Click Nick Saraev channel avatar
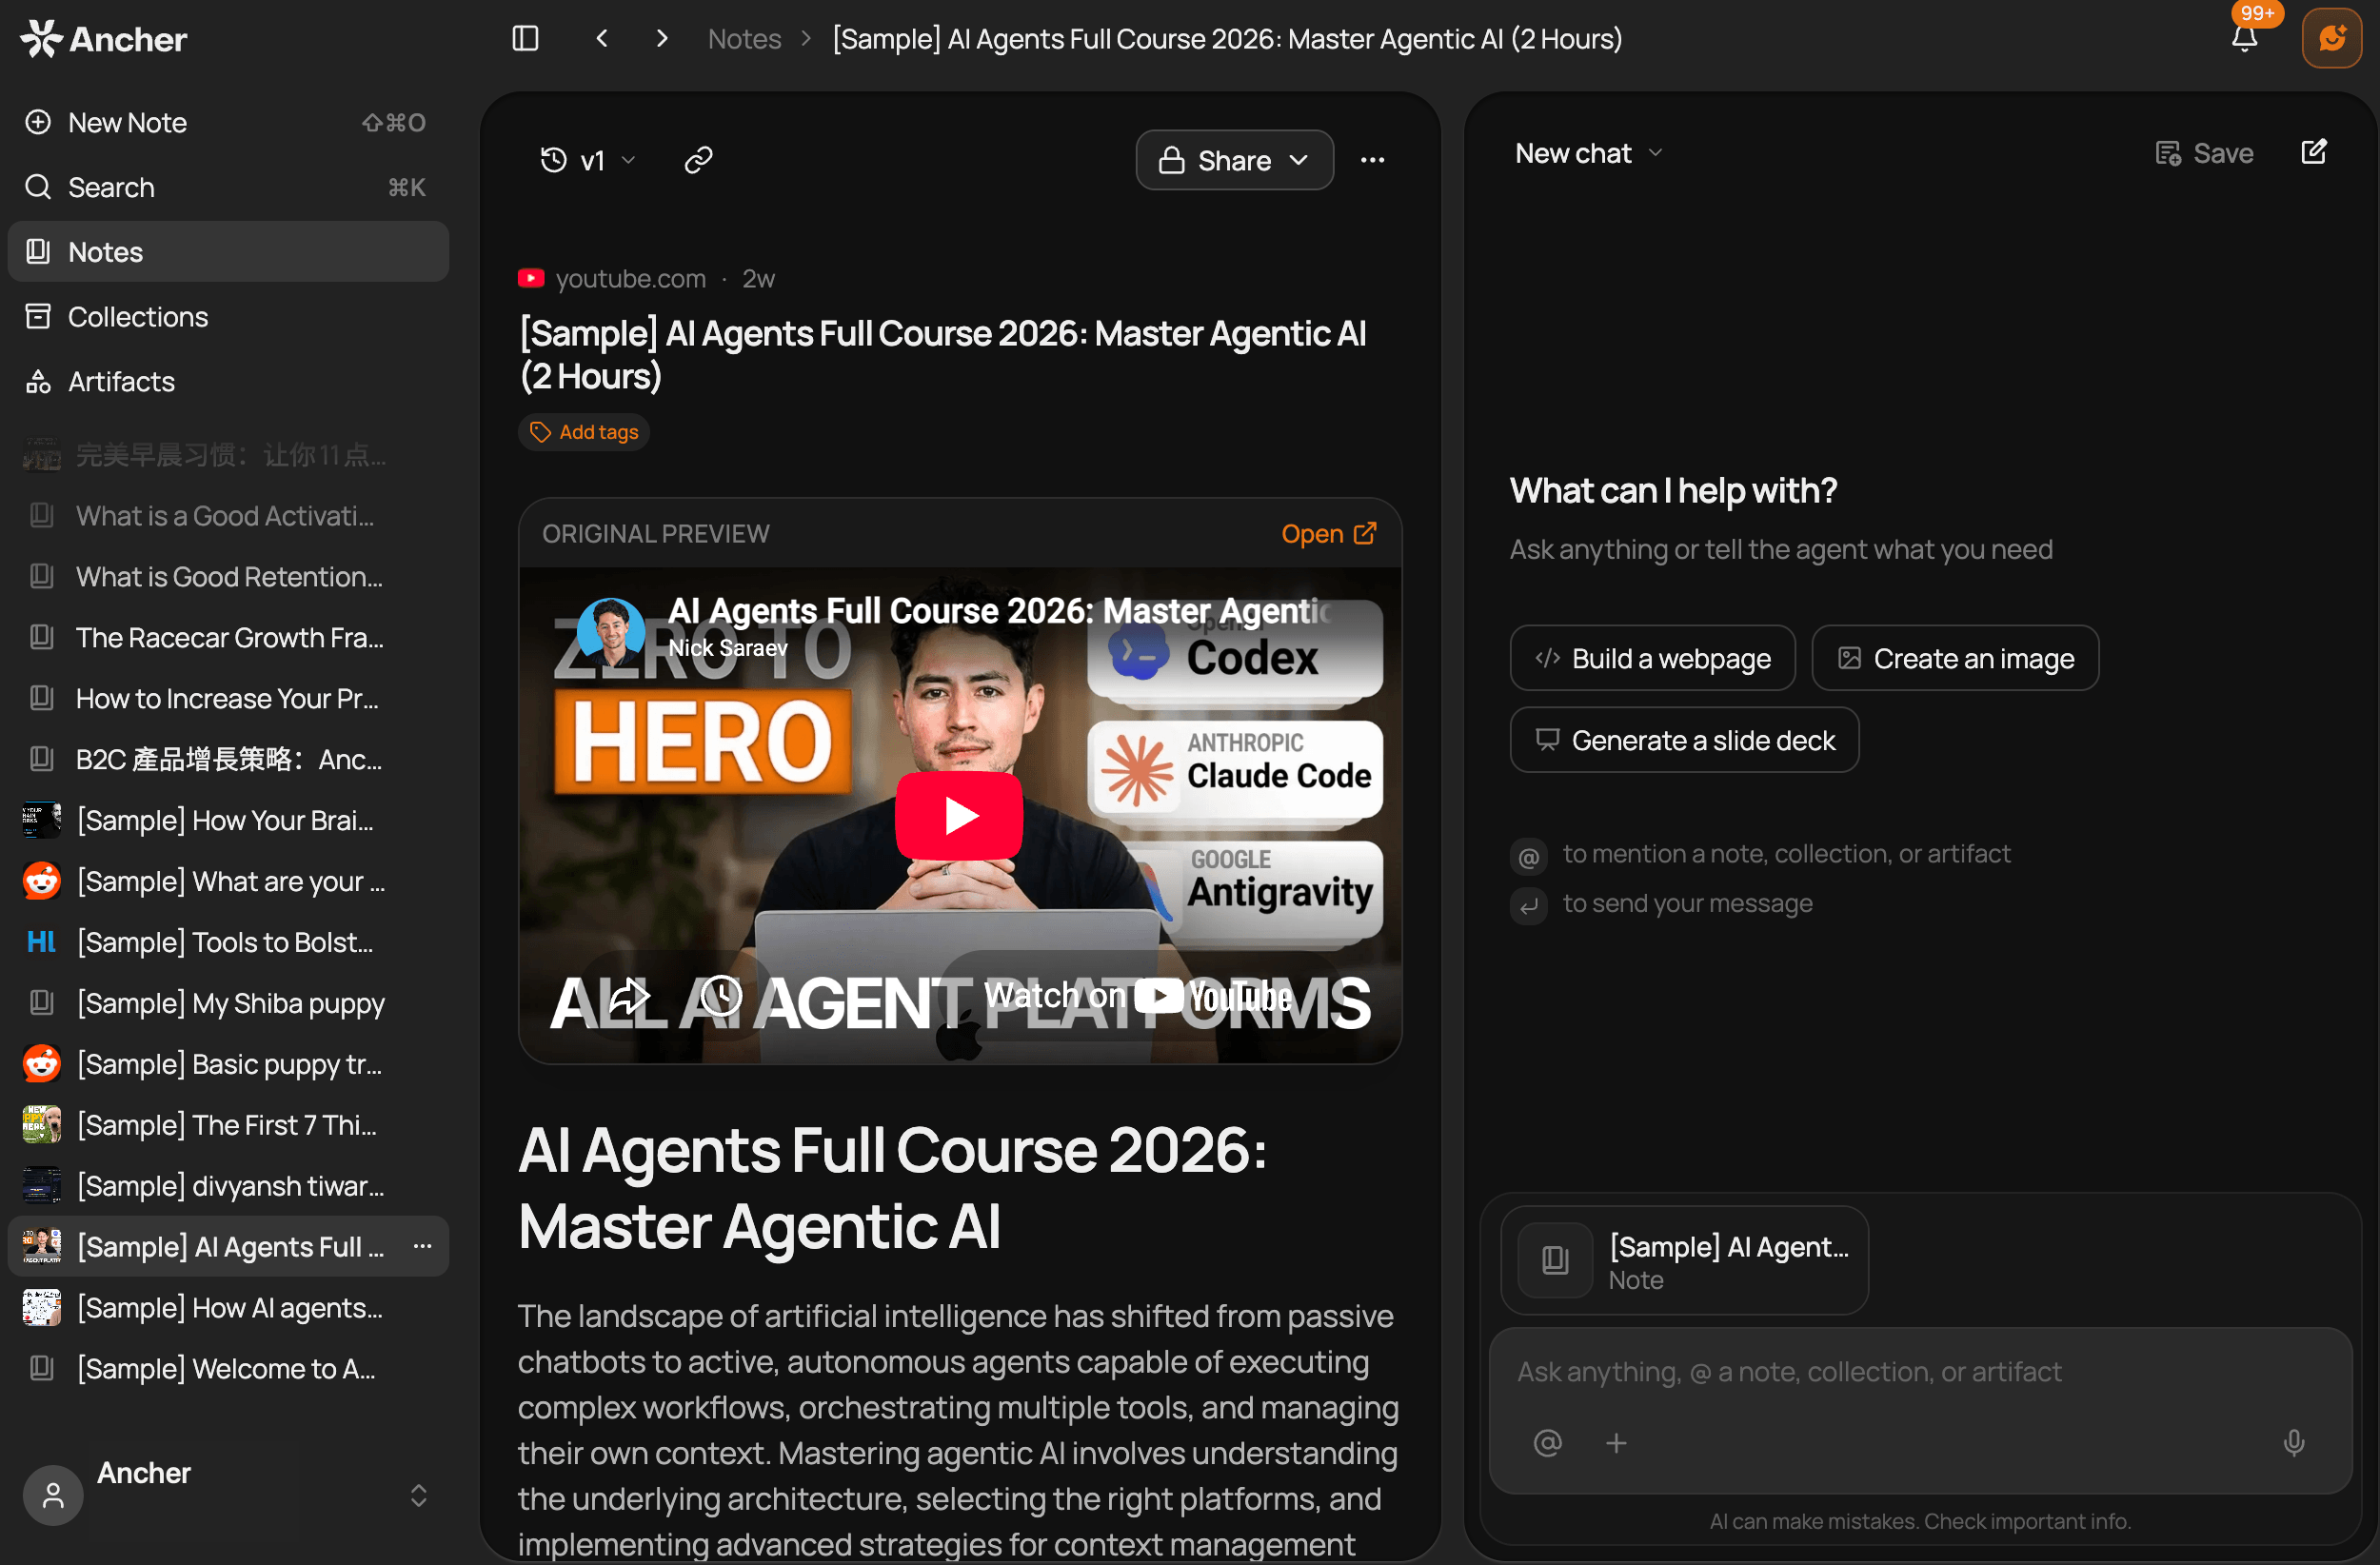 point(611,631)
